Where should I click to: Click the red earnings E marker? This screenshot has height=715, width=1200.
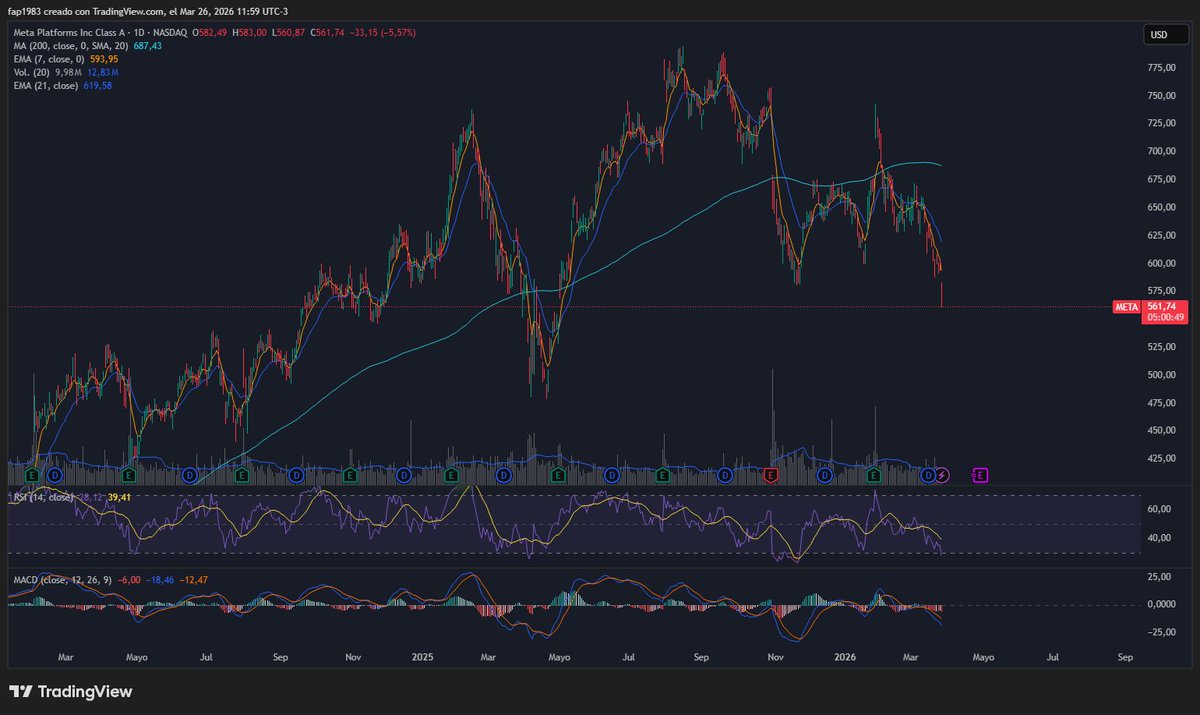771,474
